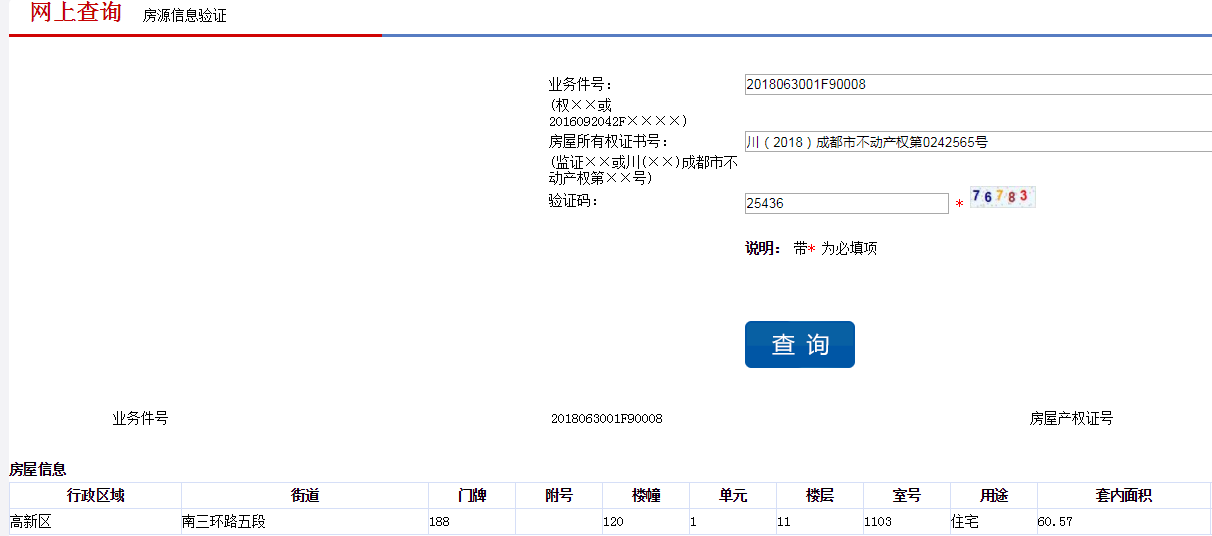Open the 网上查询 heading tab
The height and width of the screenshot is (536, 1212).
76,13
